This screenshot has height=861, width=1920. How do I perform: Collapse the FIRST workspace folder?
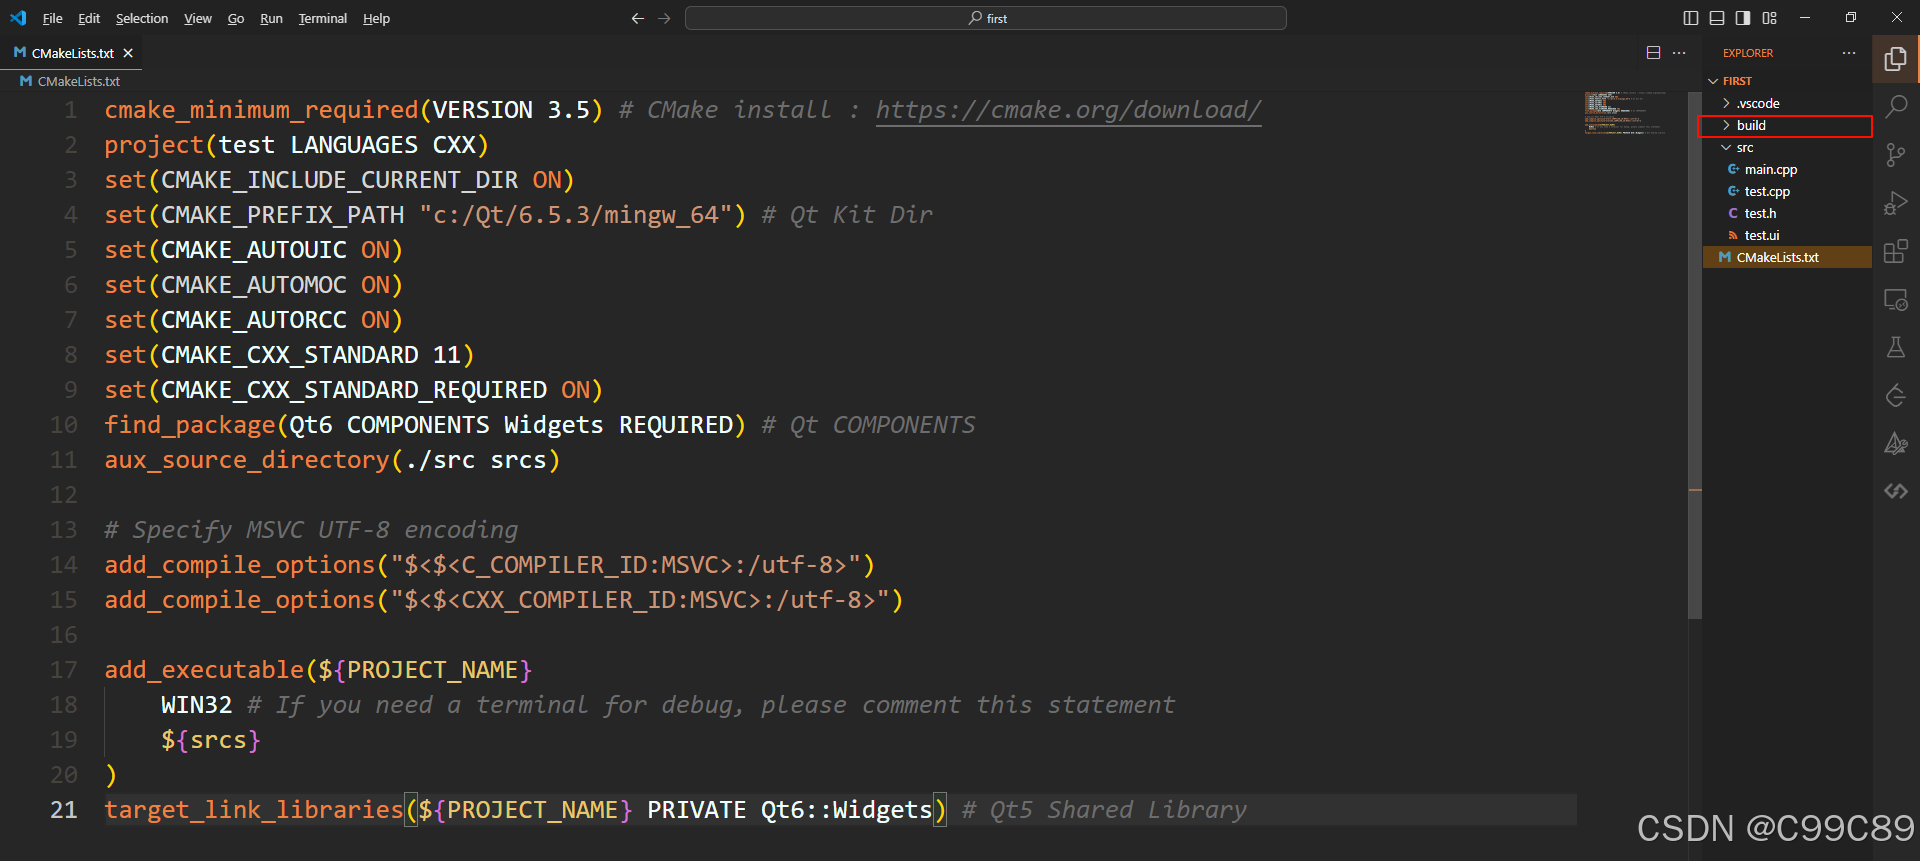[1787, 81]
